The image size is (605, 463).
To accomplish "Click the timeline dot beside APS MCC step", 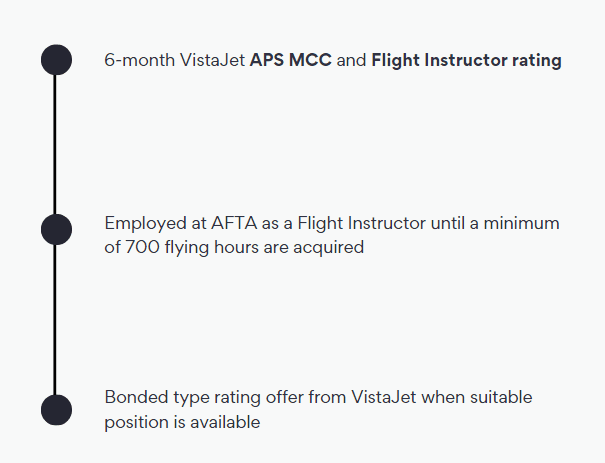I will tap(56, 60).
